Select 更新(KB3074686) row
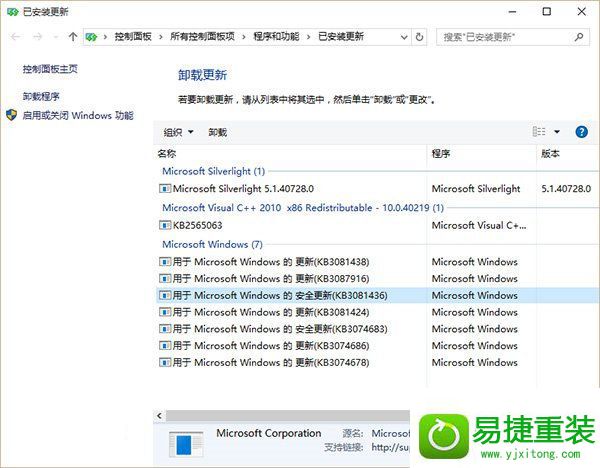This screenshot has width=600, height=468. 377,346
